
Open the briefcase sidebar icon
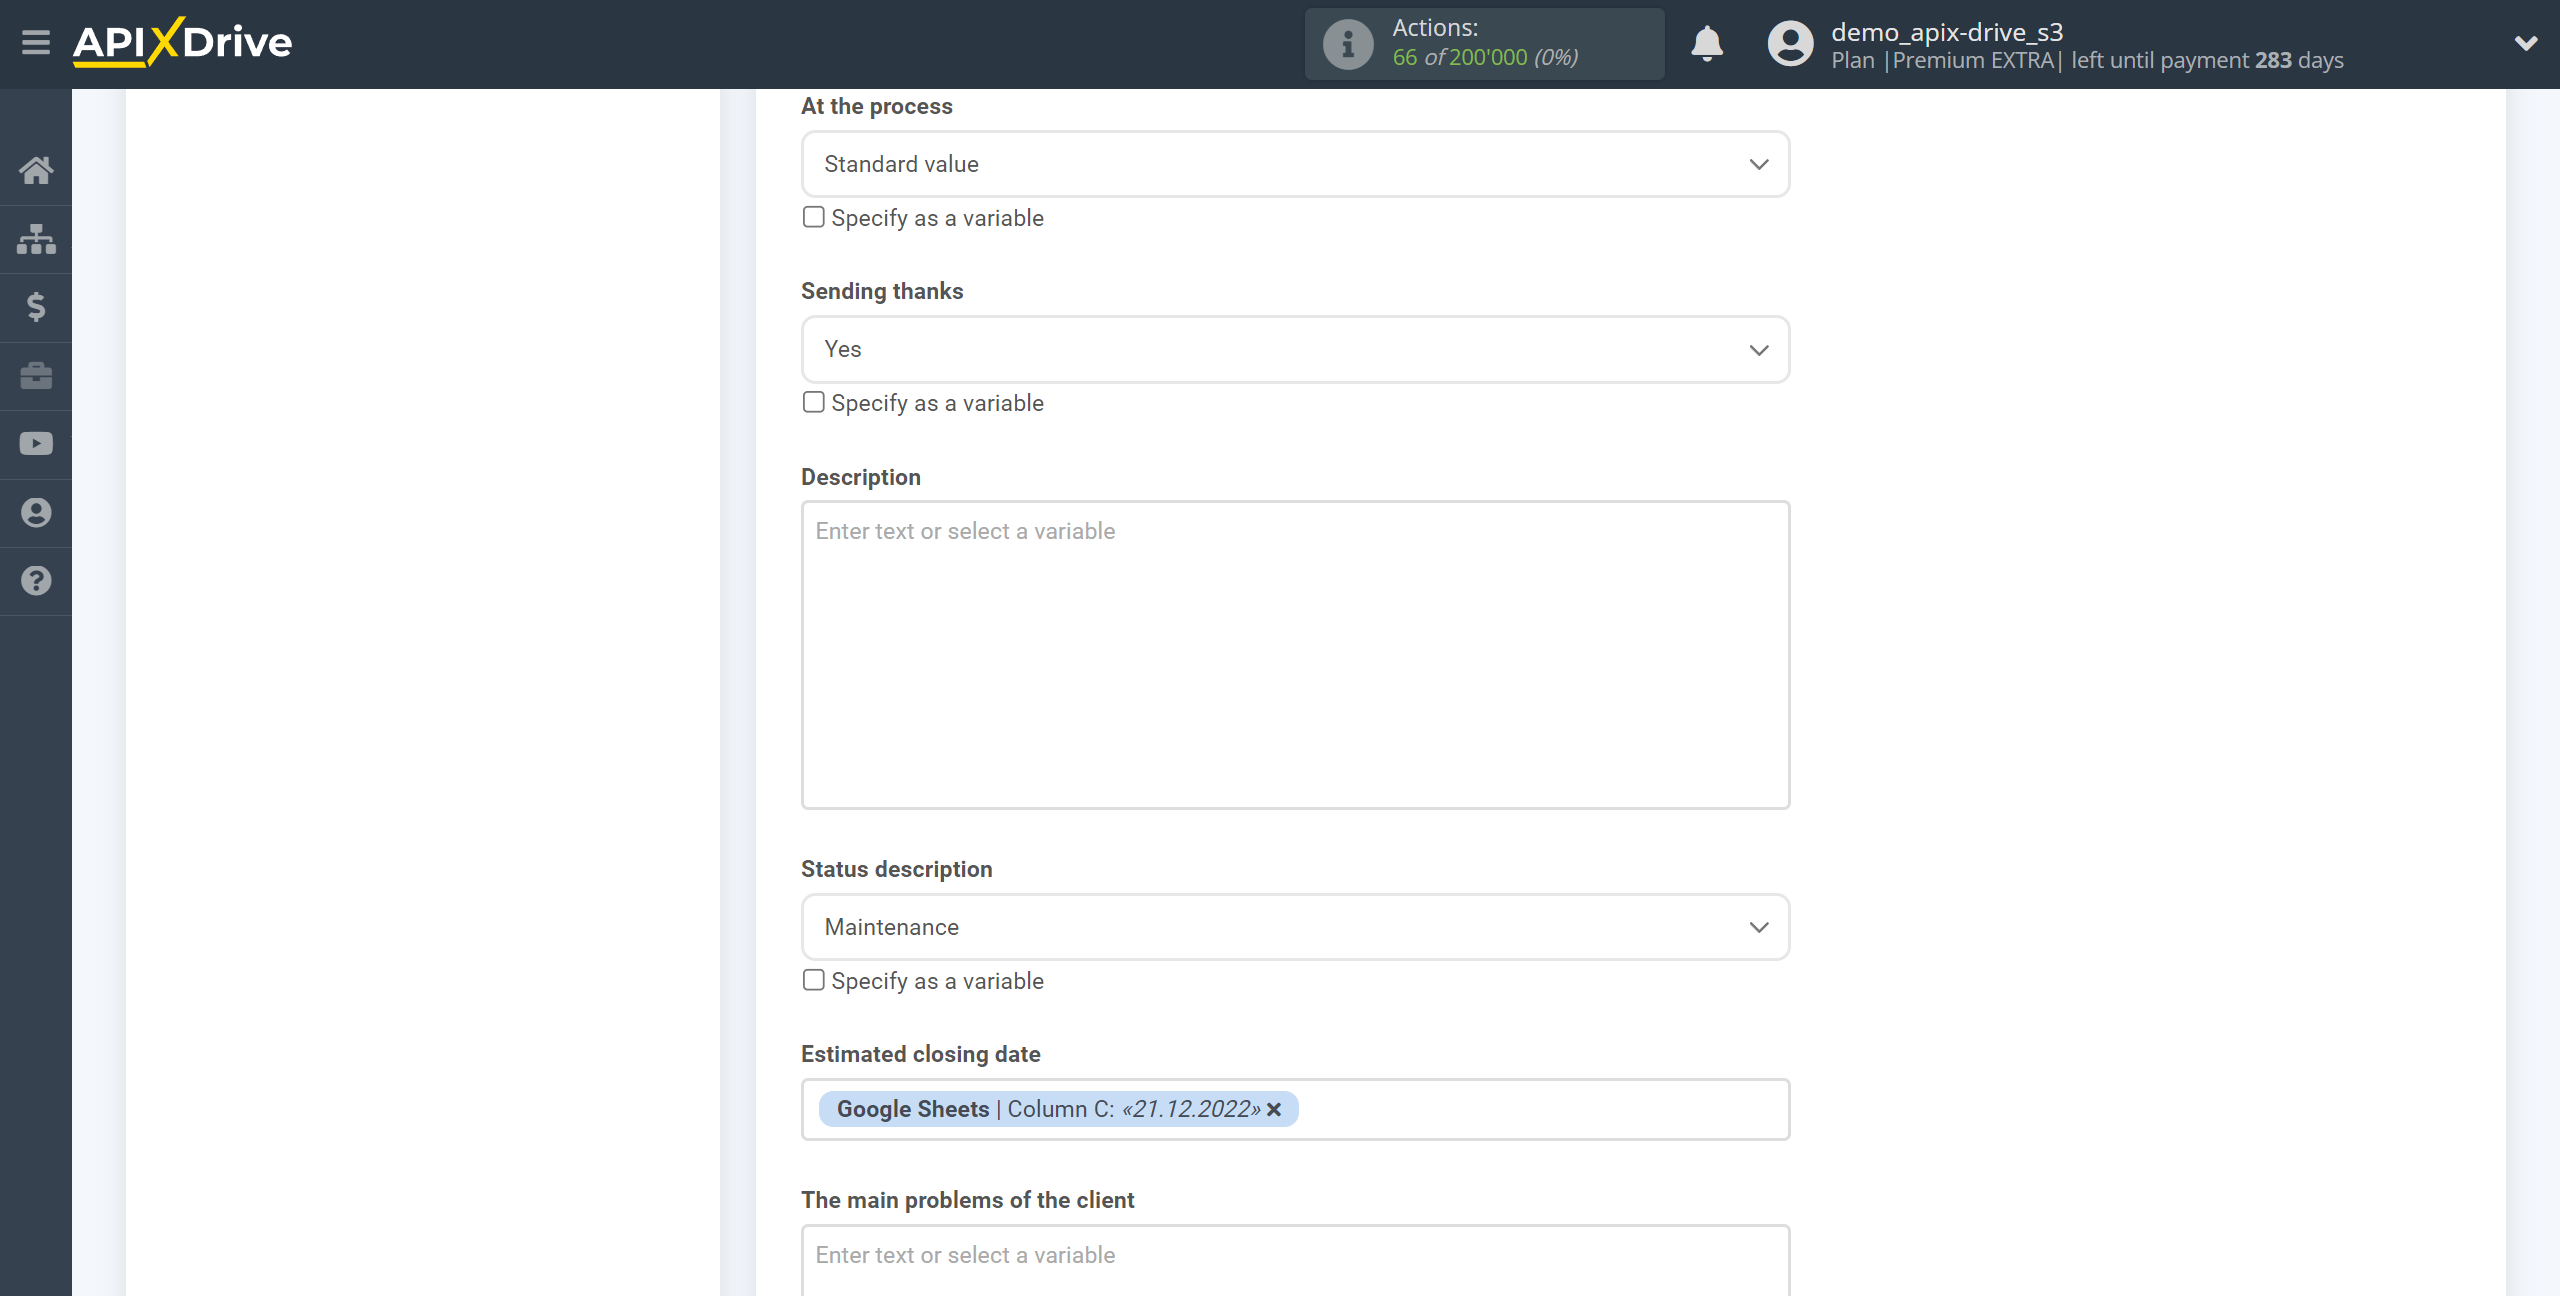36,376
